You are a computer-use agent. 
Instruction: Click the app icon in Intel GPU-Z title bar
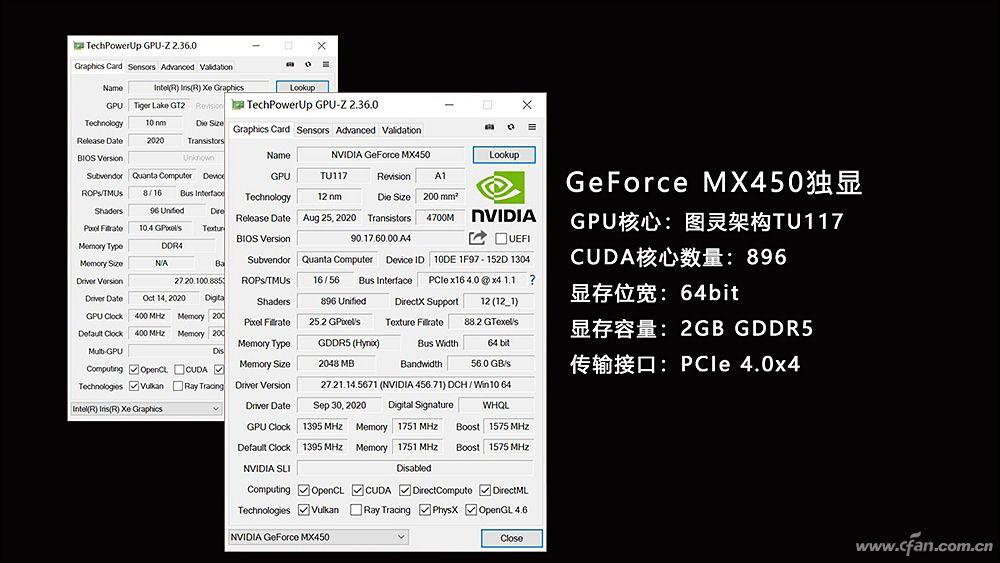pos(78,46)
